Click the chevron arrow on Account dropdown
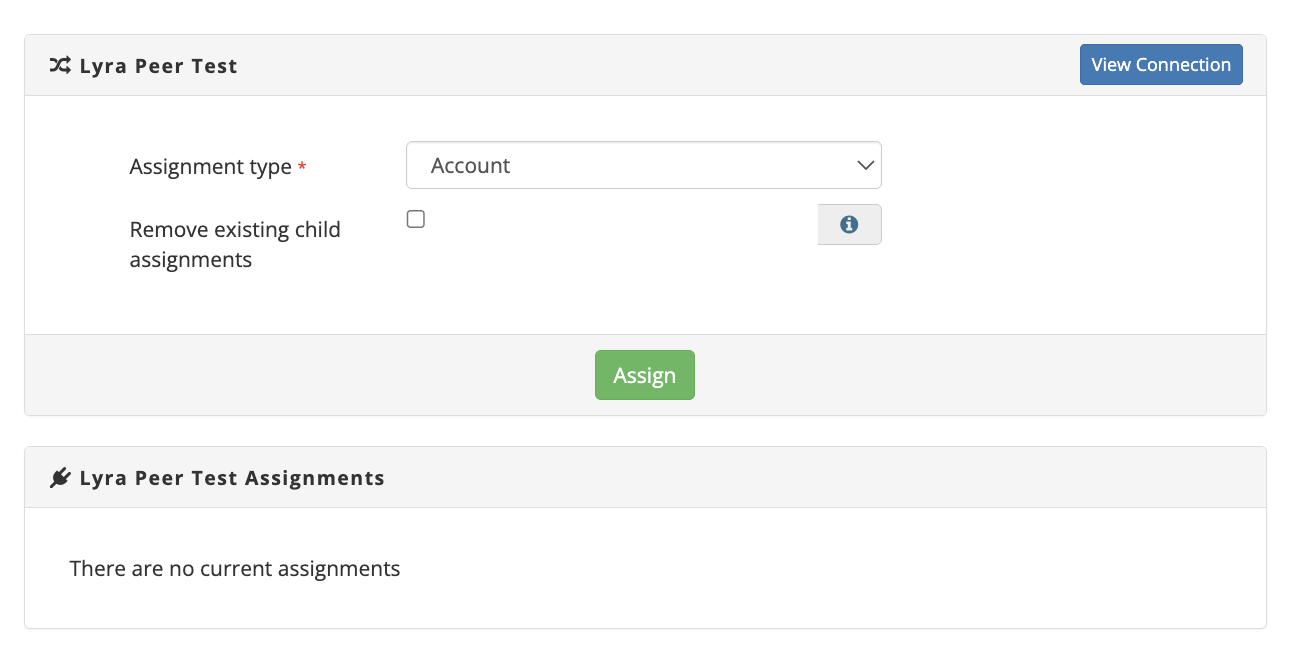 click(866, 166)
